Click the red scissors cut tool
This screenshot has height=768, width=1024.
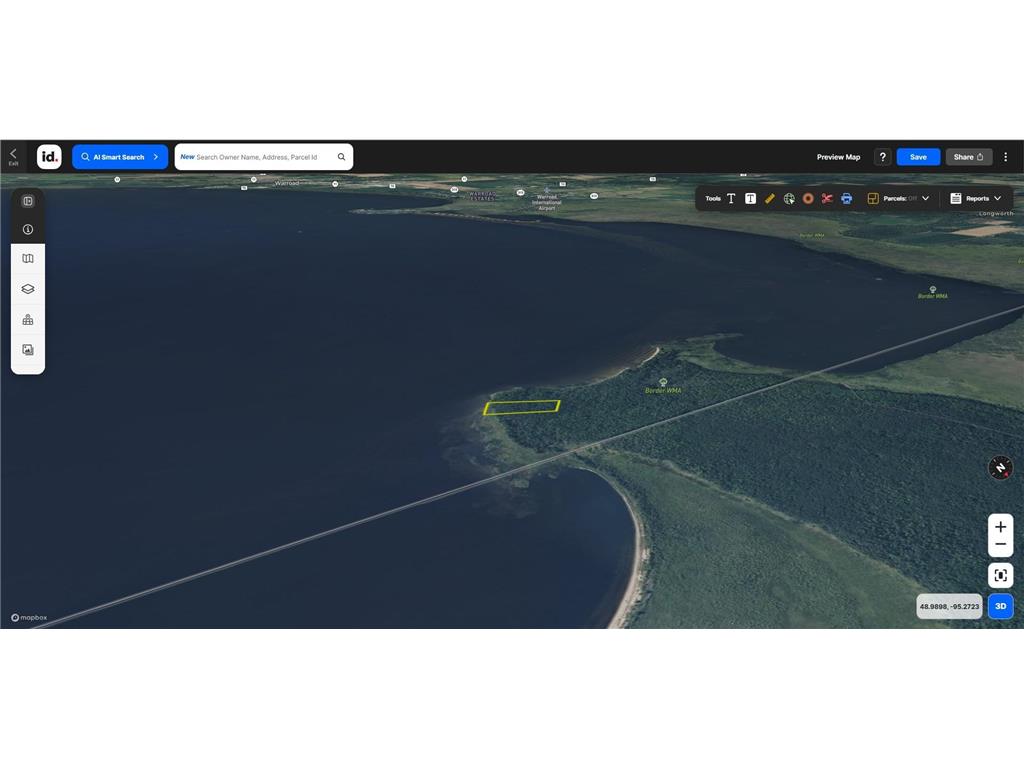pyautogui.click(x=827, y=199)
